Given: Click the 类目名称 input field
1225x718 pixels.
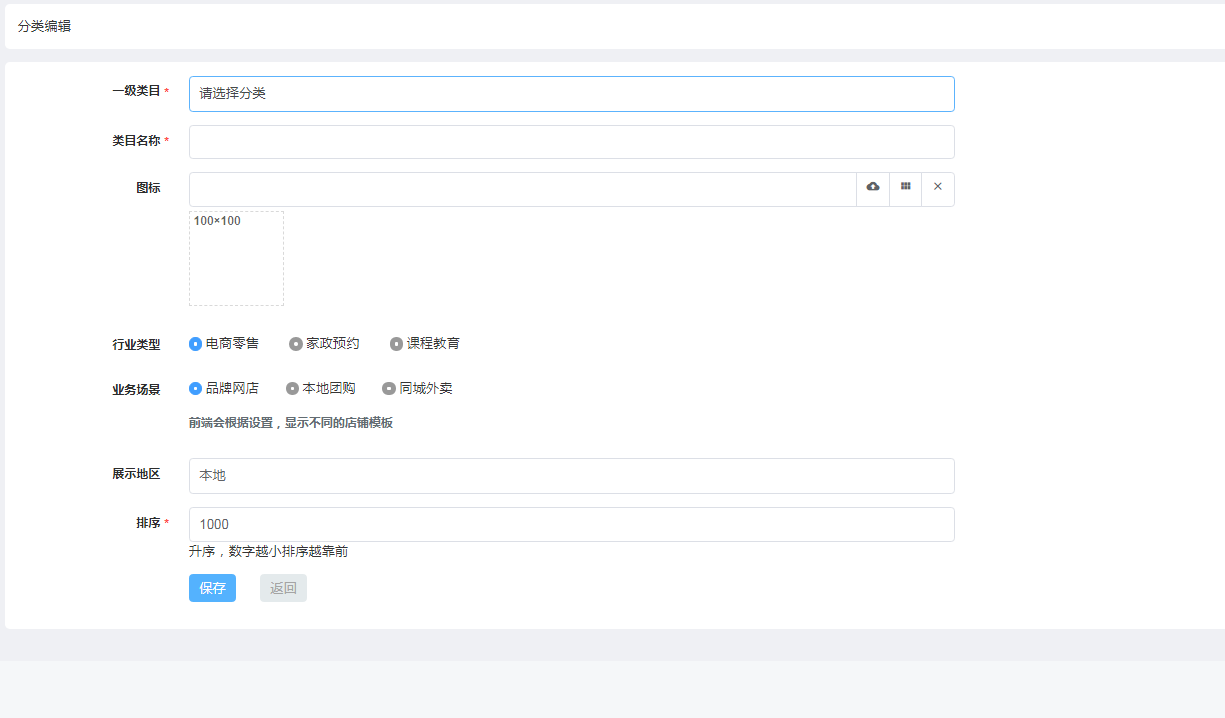Looking at the screenshot, I should (x=572, y=142).
